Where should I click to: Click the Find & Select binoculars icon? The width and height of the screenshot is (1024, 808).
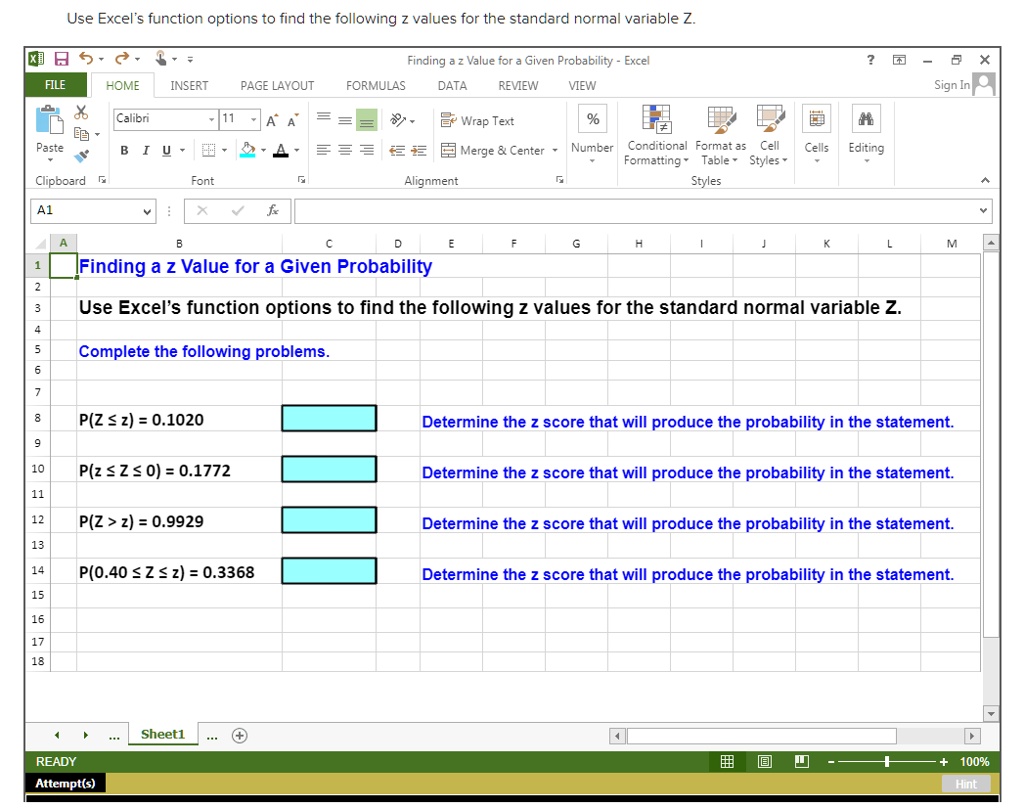[866, 118]
